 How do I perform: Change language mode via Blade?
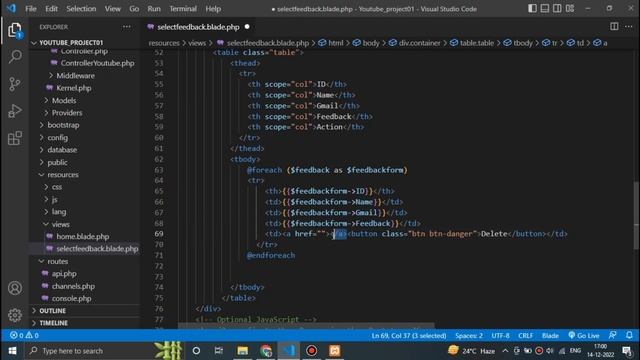pyautogui.click(x=550, y=336)
